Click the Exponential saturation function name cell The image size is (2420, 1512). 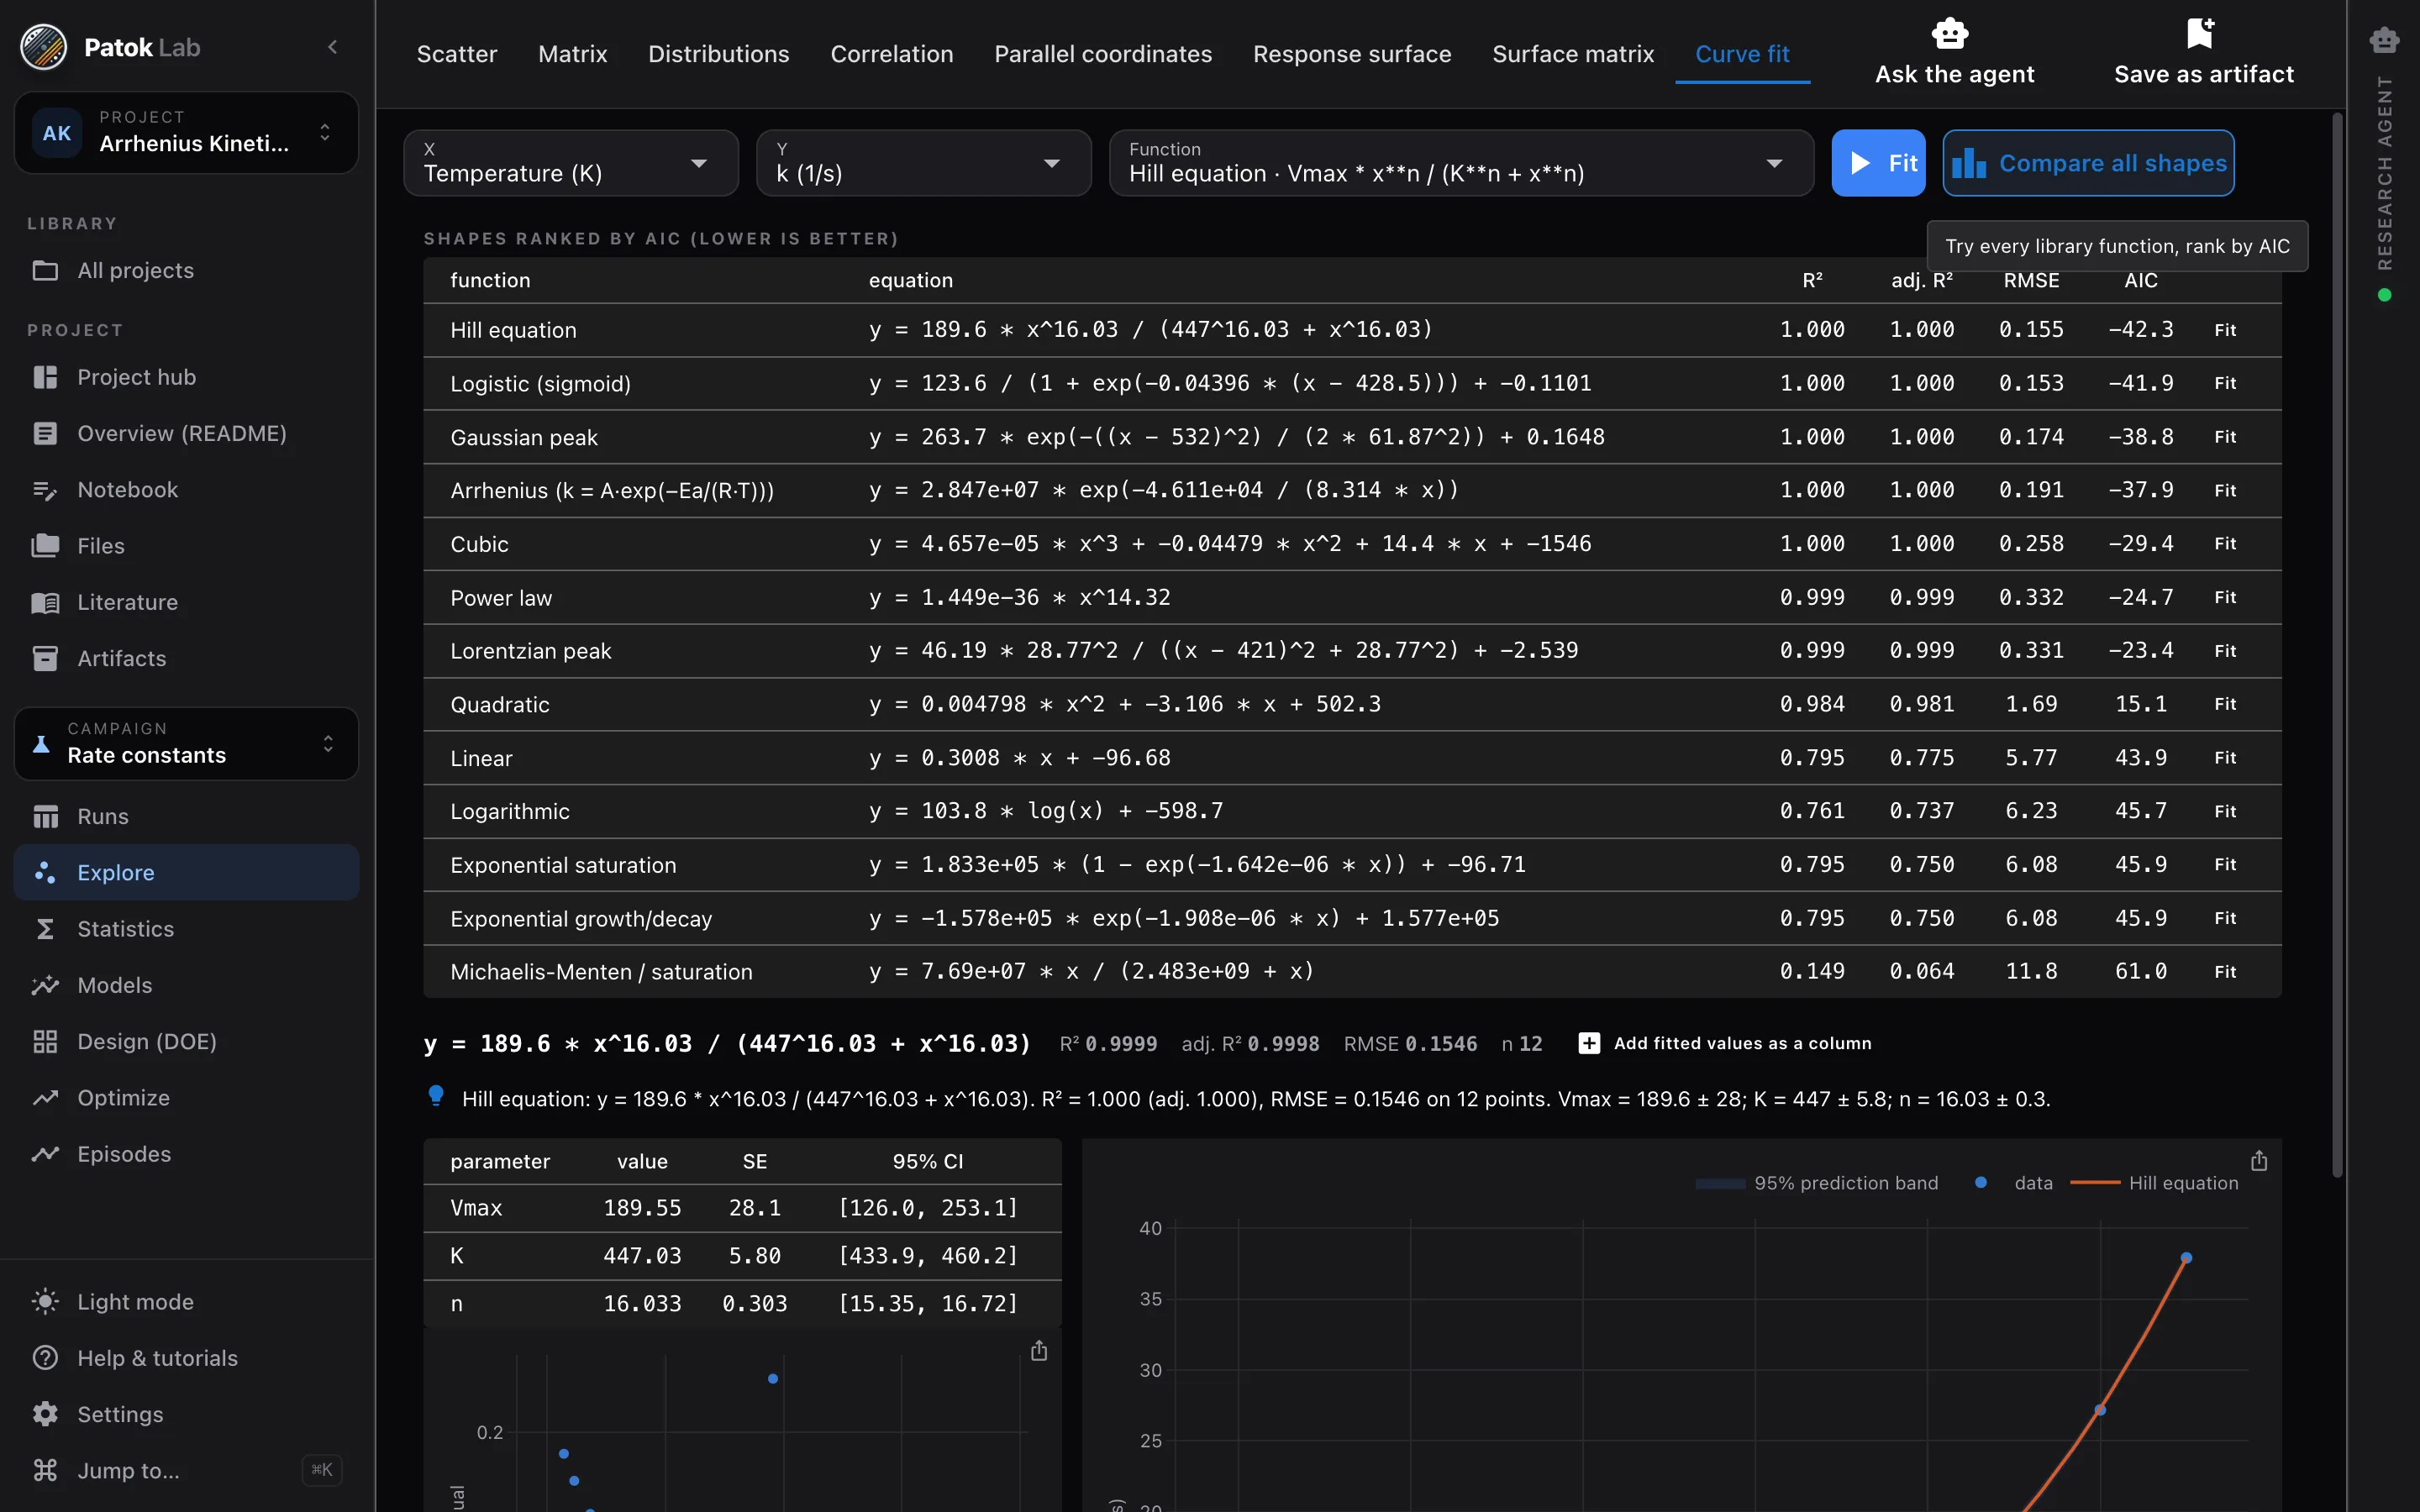(563, 865)
